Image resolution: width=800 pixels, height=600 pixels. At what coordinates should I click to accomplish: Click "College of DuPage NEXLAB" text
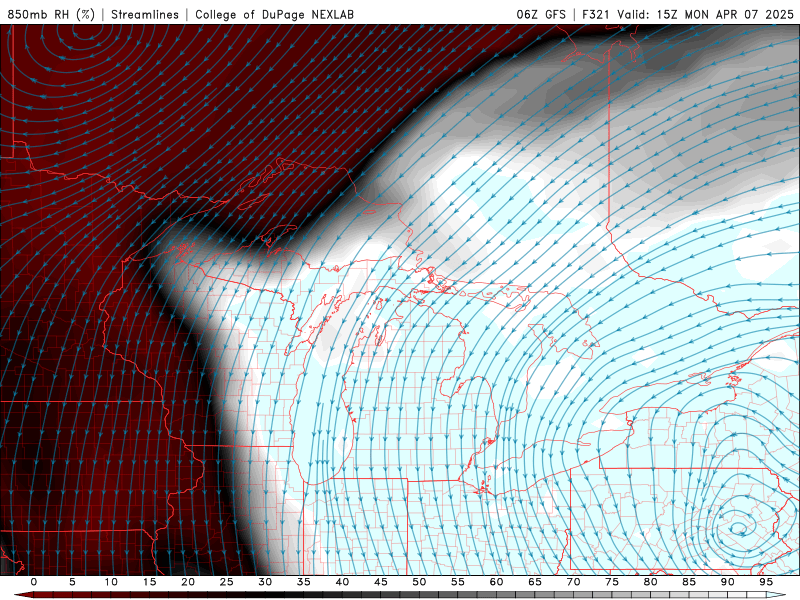pos(274,14)
